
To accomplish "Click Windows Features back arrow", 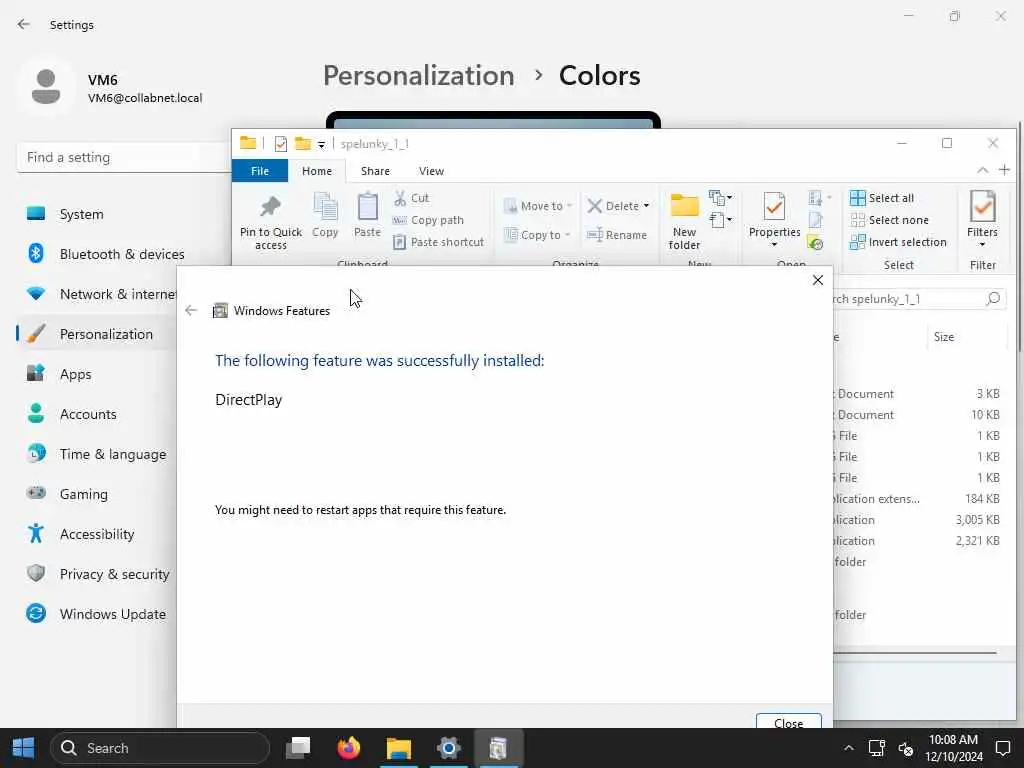I will tap(191, 311).
